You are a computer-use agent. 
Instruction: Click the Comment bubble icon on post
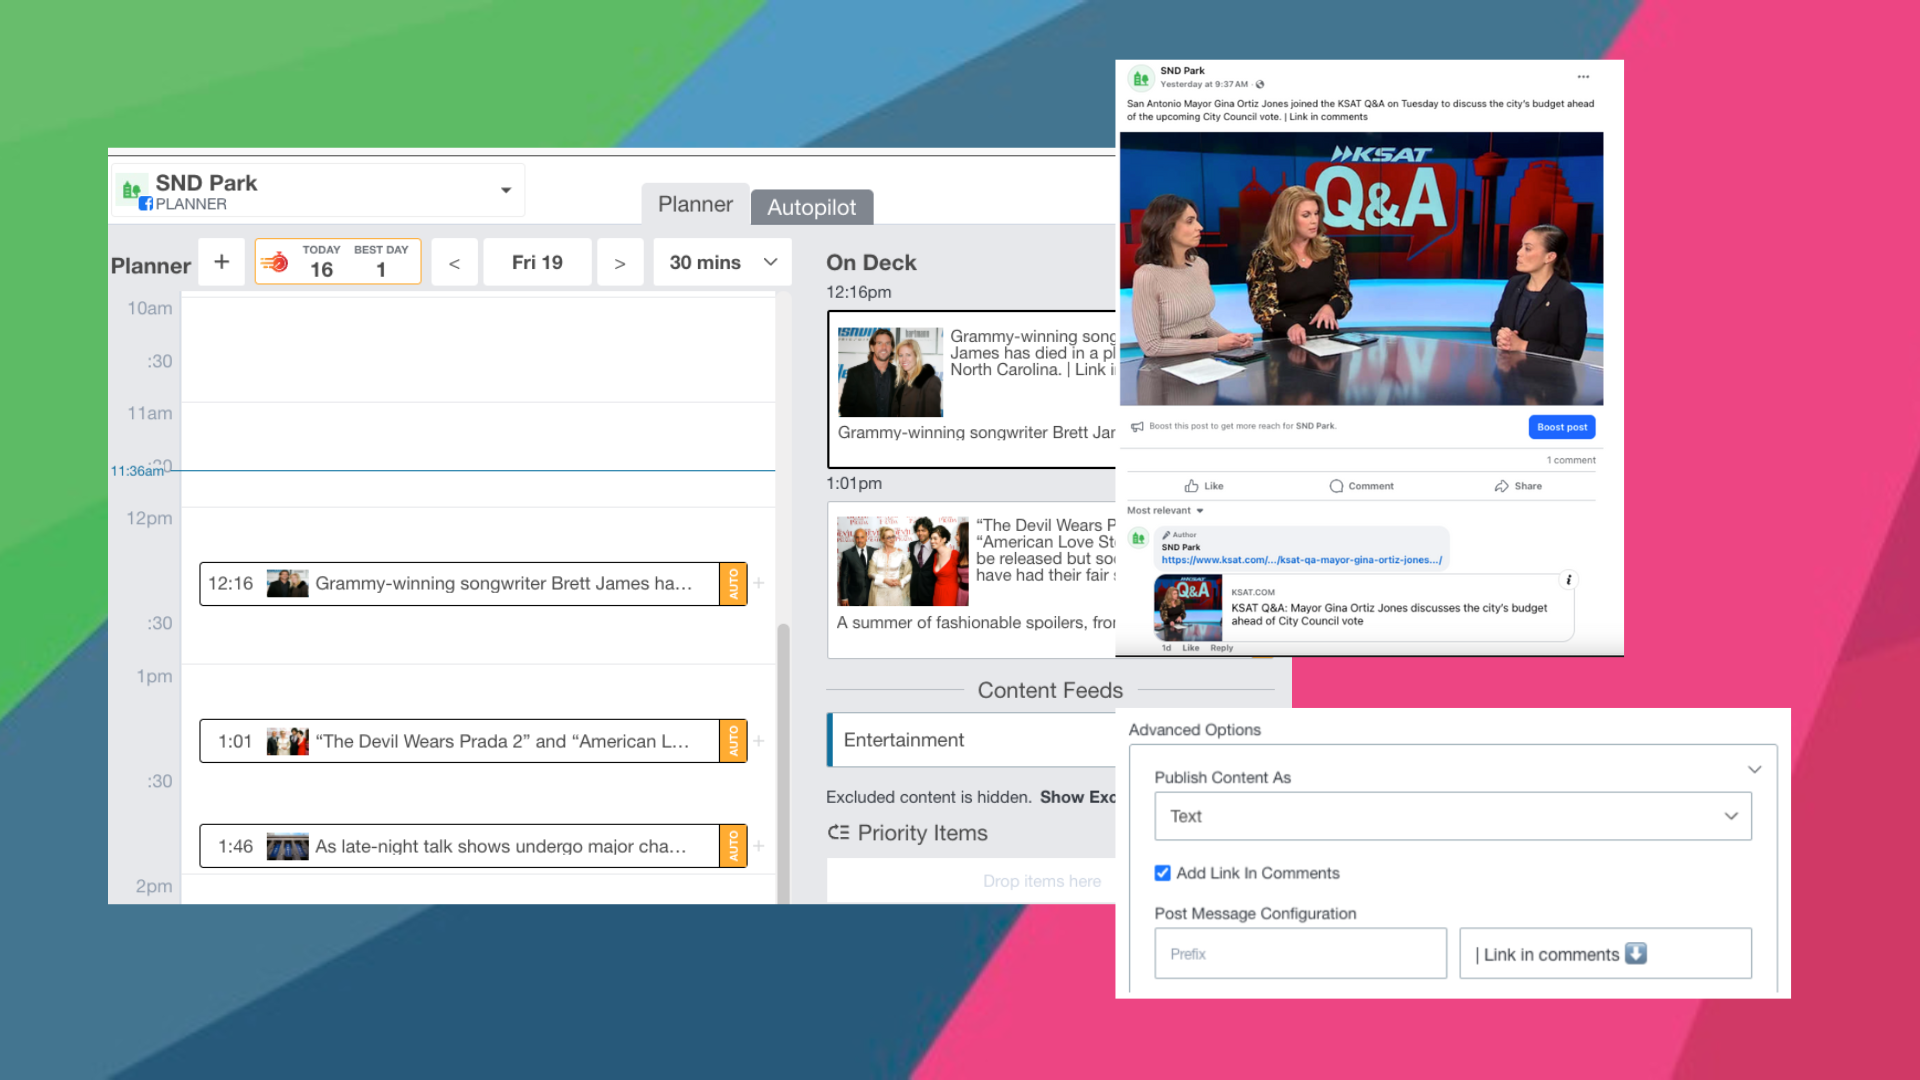tap(1336, 486)
